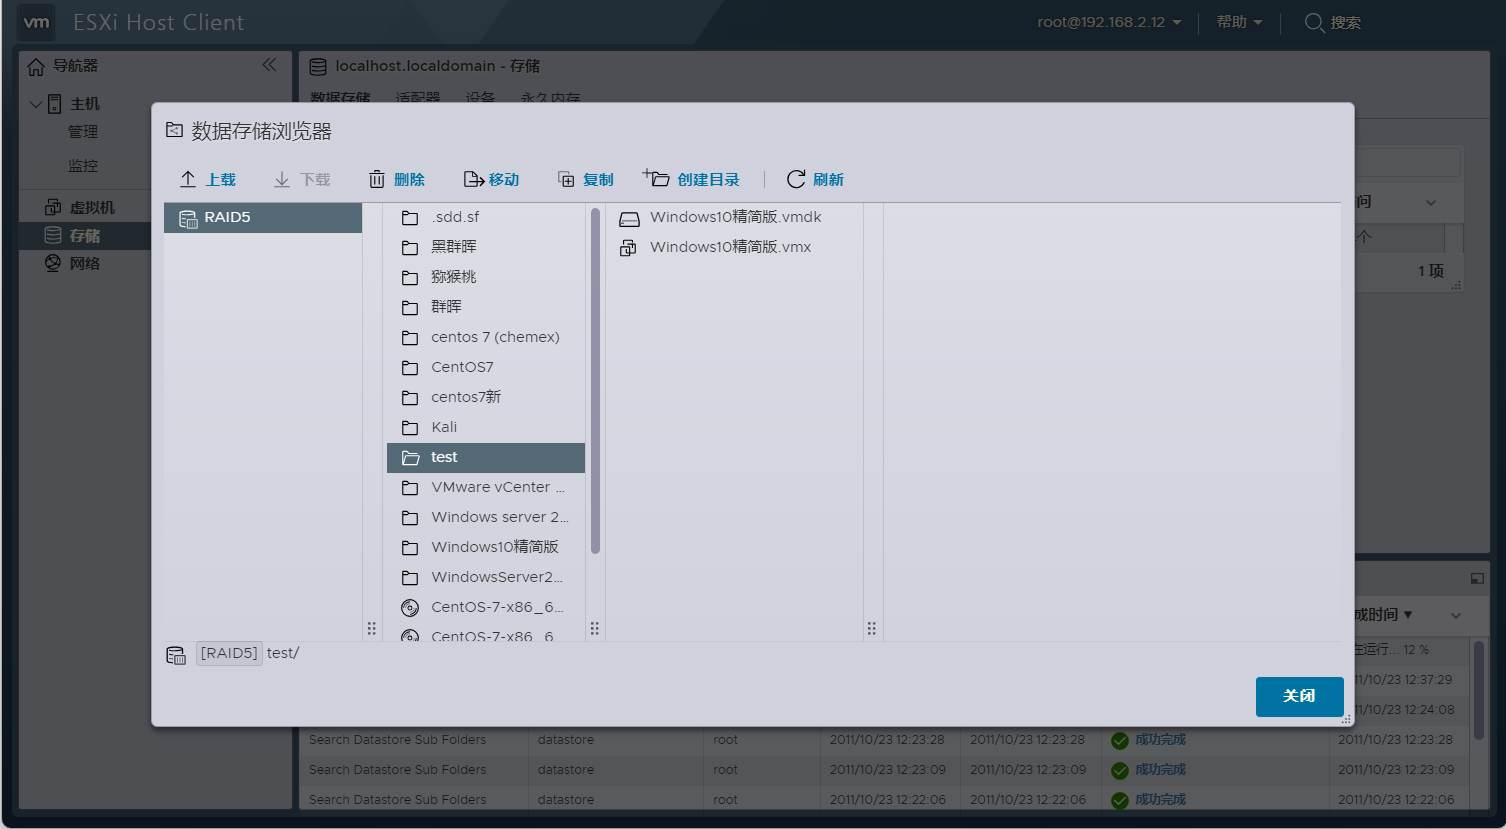The height and width of the screenshot is (829, 1506).
Task: Collapse the Navigator panel with double chevron
Action: click(269, 65)
